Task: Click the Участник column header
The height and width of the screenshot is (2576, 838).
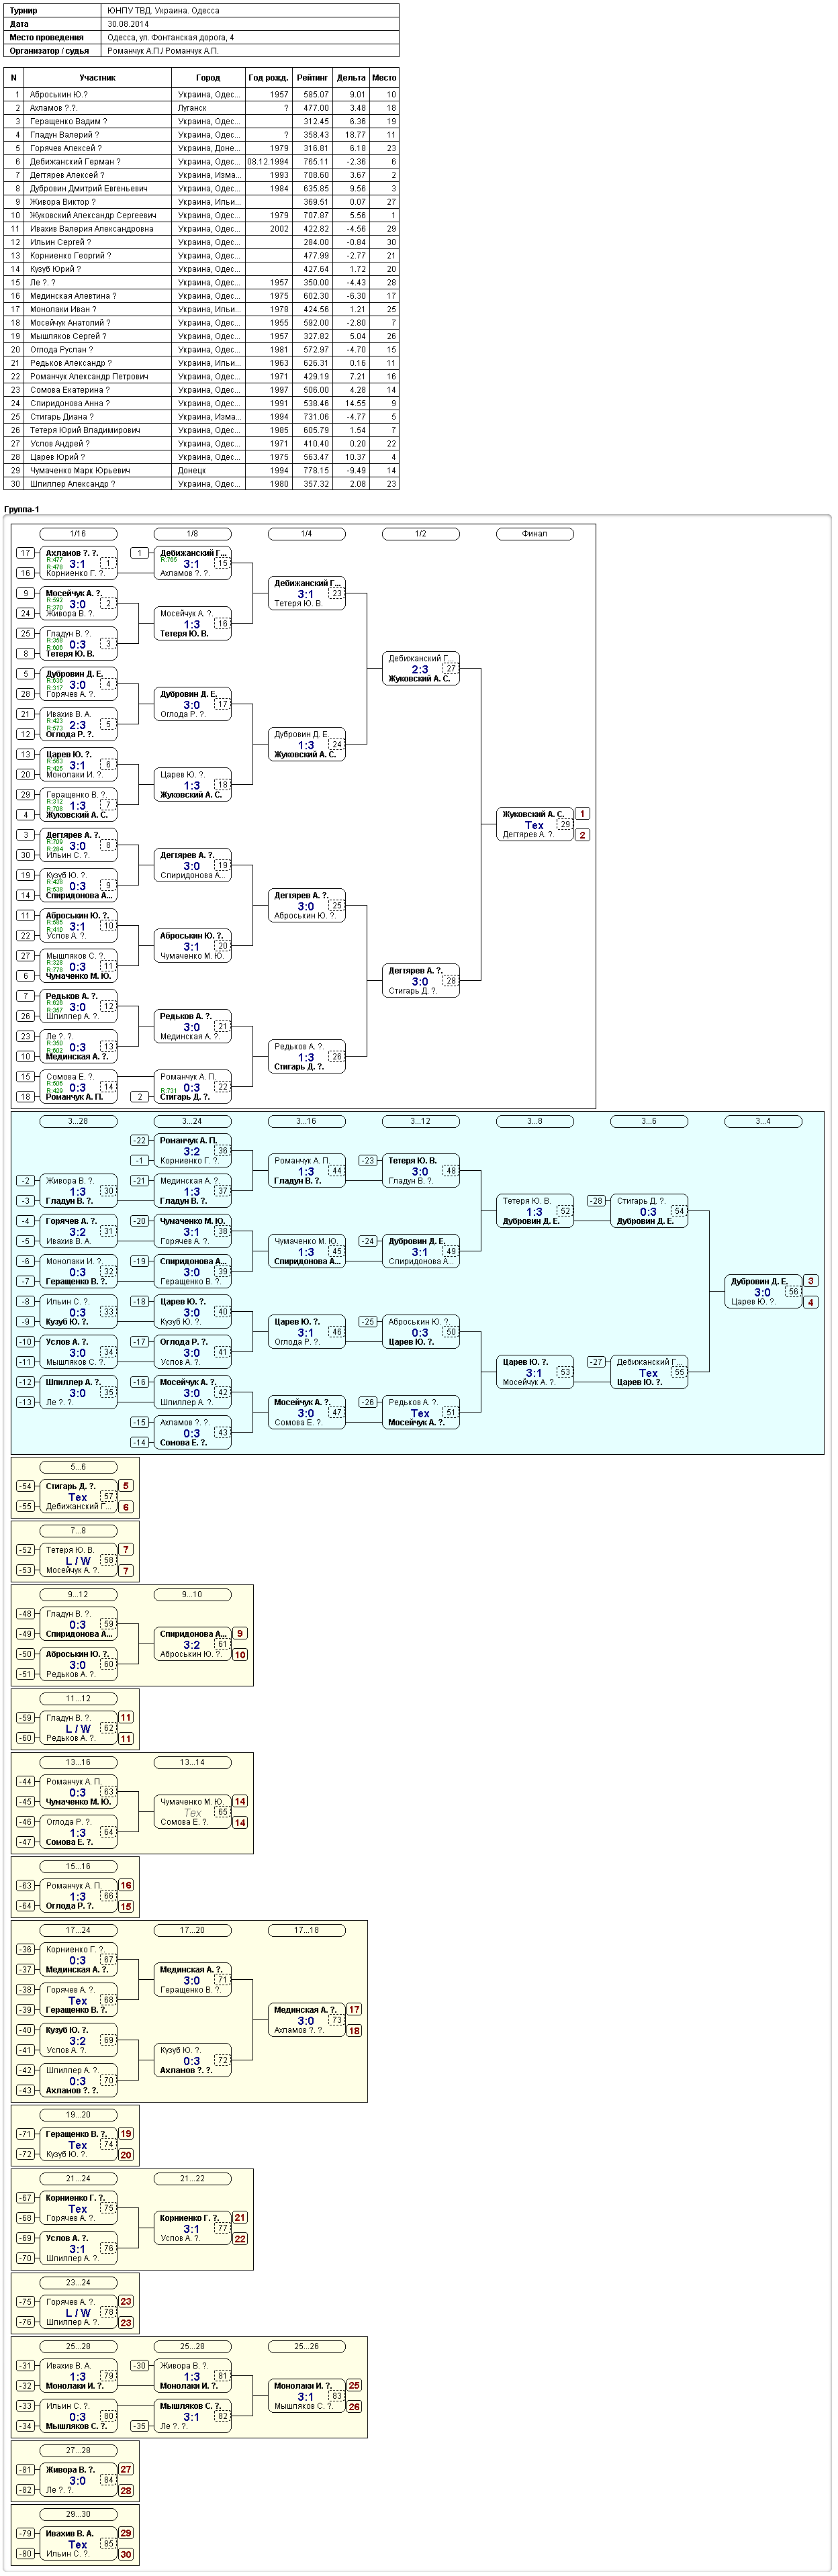Action: click(97, 77)
